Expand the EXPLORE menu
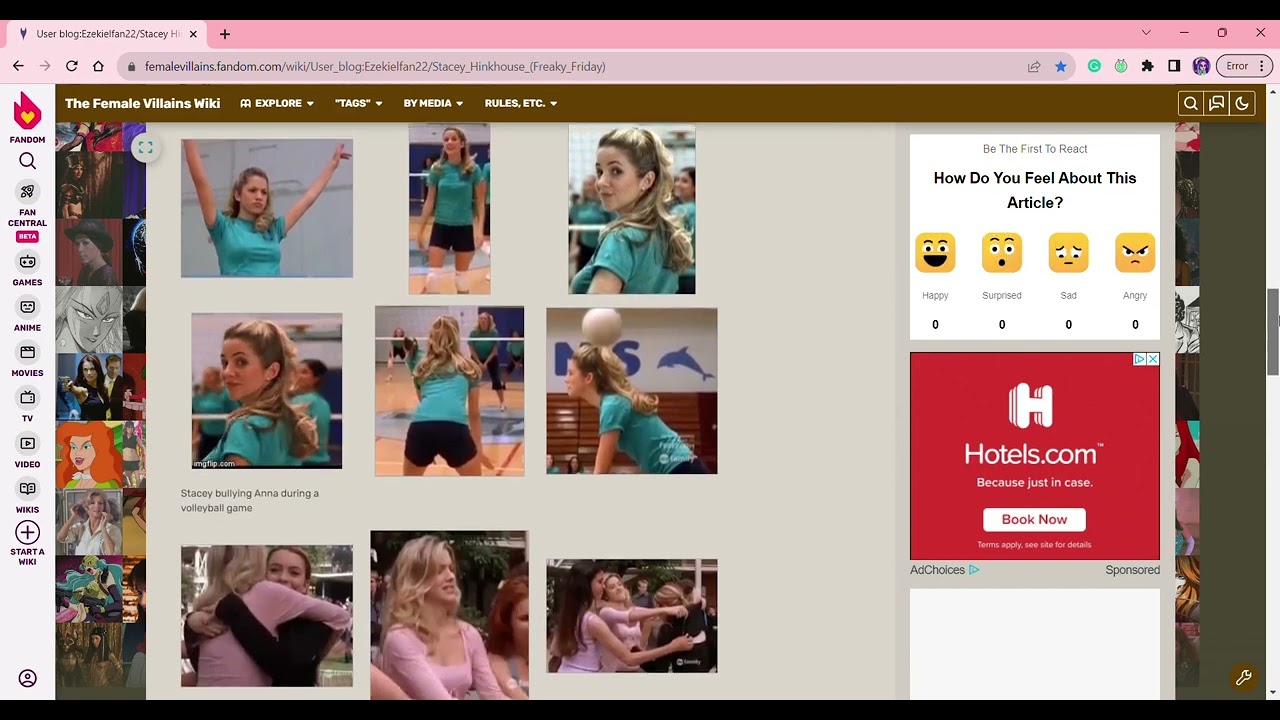Viewport: 1280px width, 720px height. 277,103
